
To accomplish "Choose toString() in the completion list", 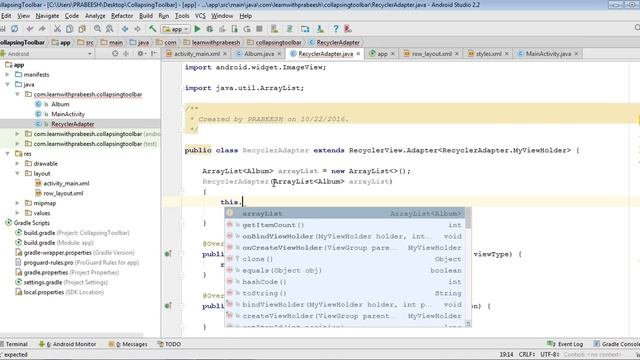I will point(345,293).
